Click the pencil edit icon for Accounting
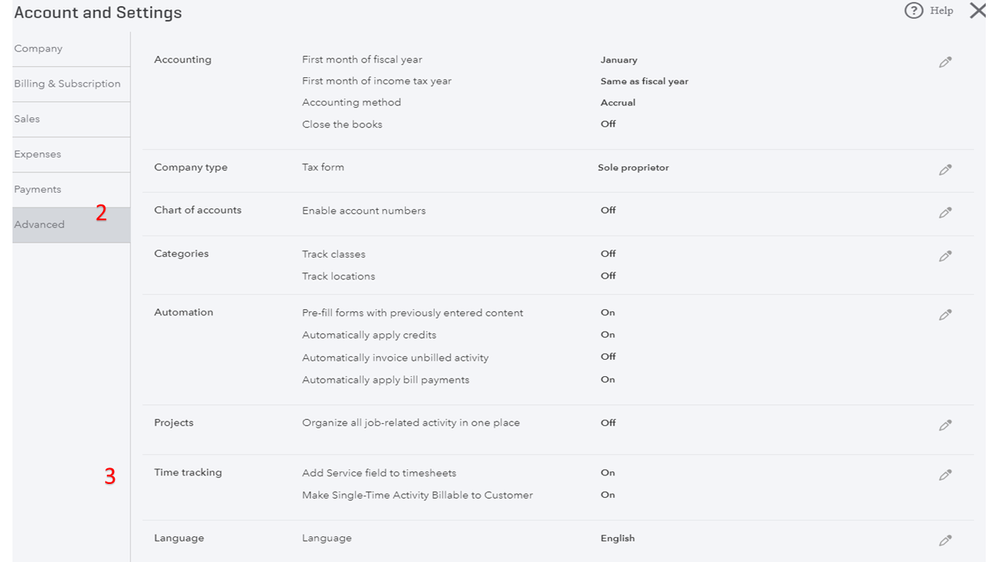999x562 pixels. 945,62
